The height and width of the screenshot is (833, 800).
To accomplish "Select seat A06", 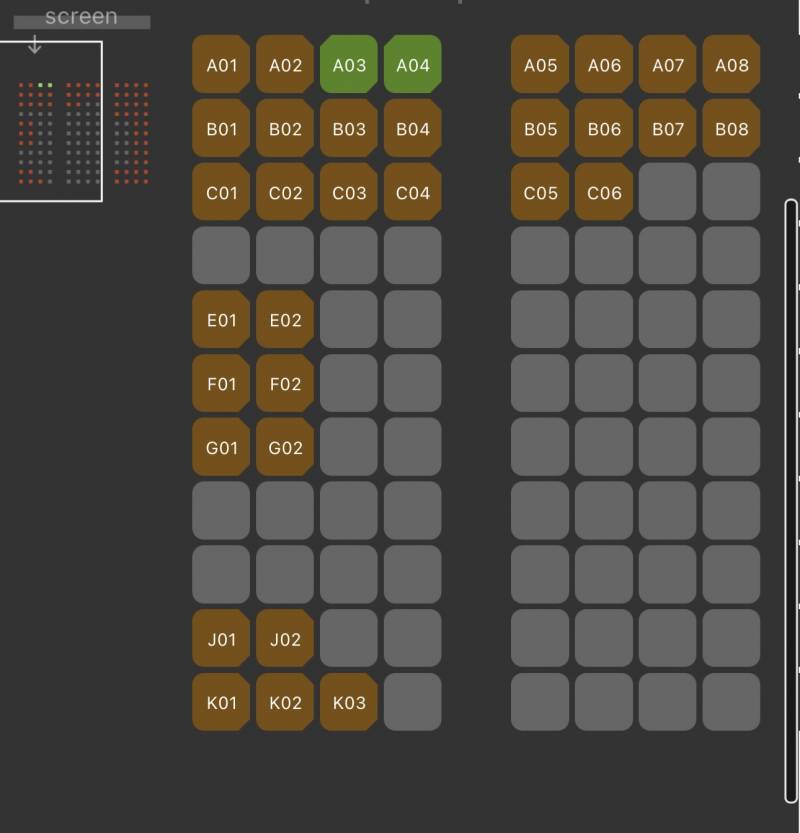I will [x=603, y=64].
